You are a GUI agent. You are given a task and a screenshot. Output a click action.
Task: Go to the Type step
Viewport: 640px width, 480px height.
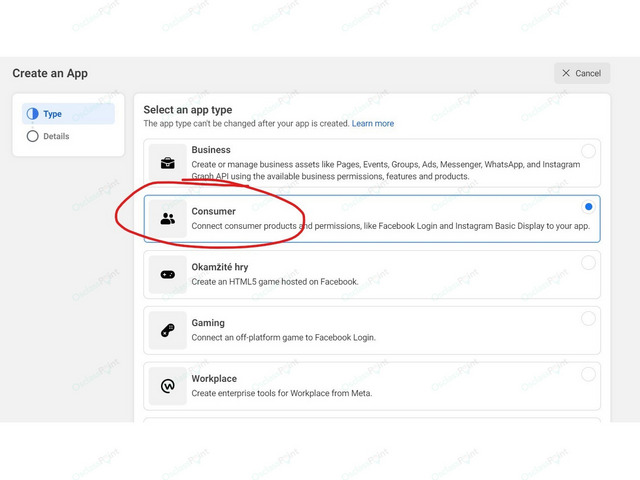pyautogui.click(x=68, y=113)
